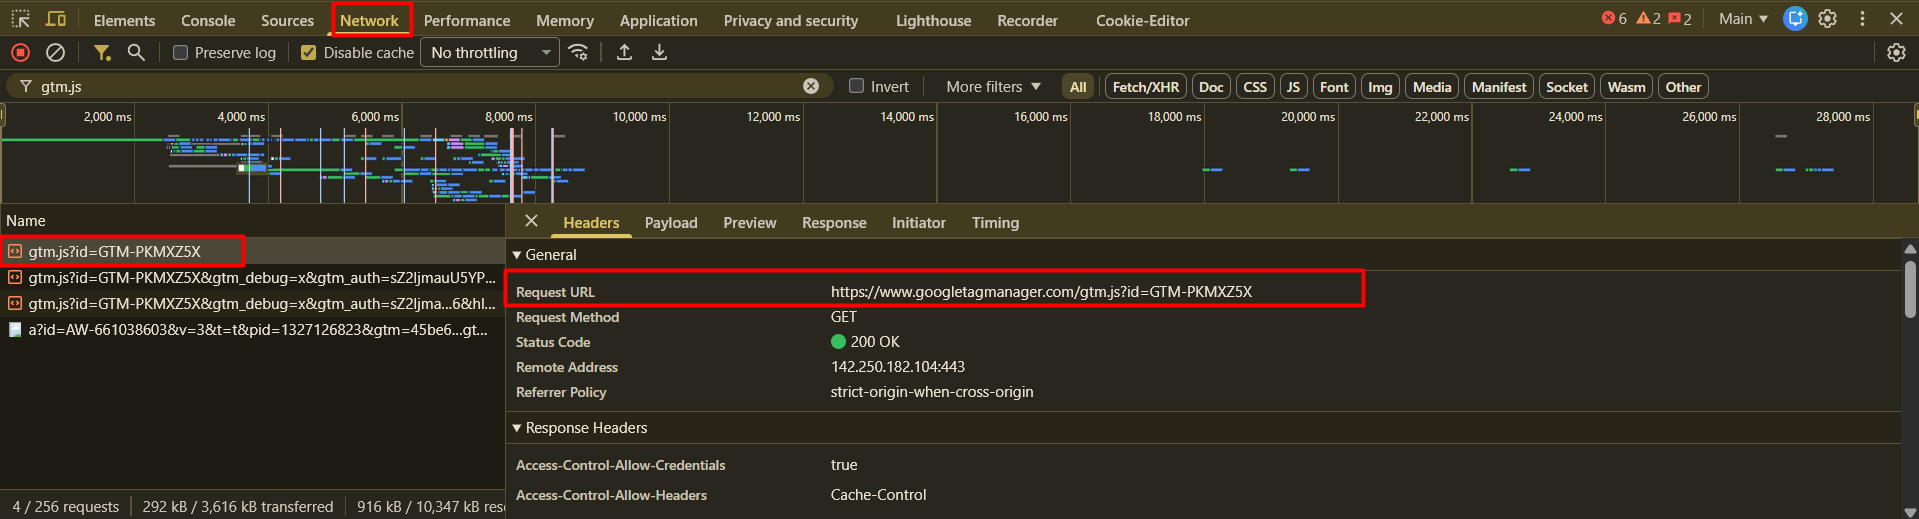Clear the network log

click(x=56, y=52)
